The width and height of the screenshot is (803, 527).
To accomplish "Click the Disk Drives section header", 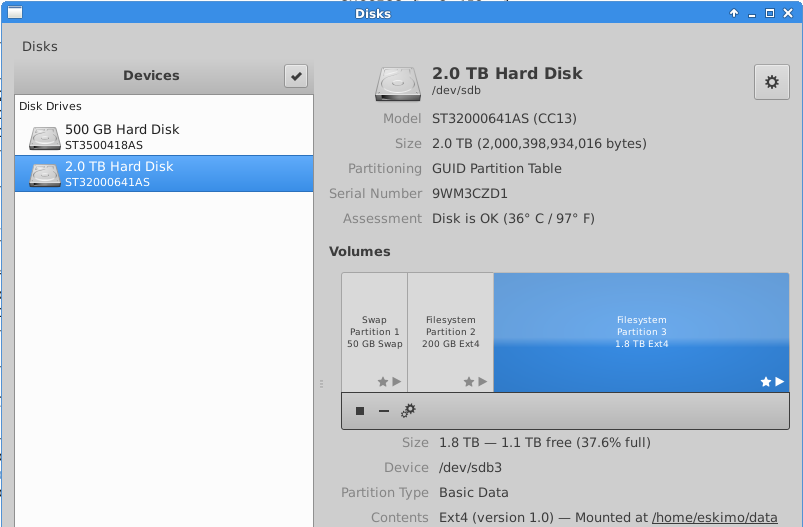I will click(x=50, y=106).
